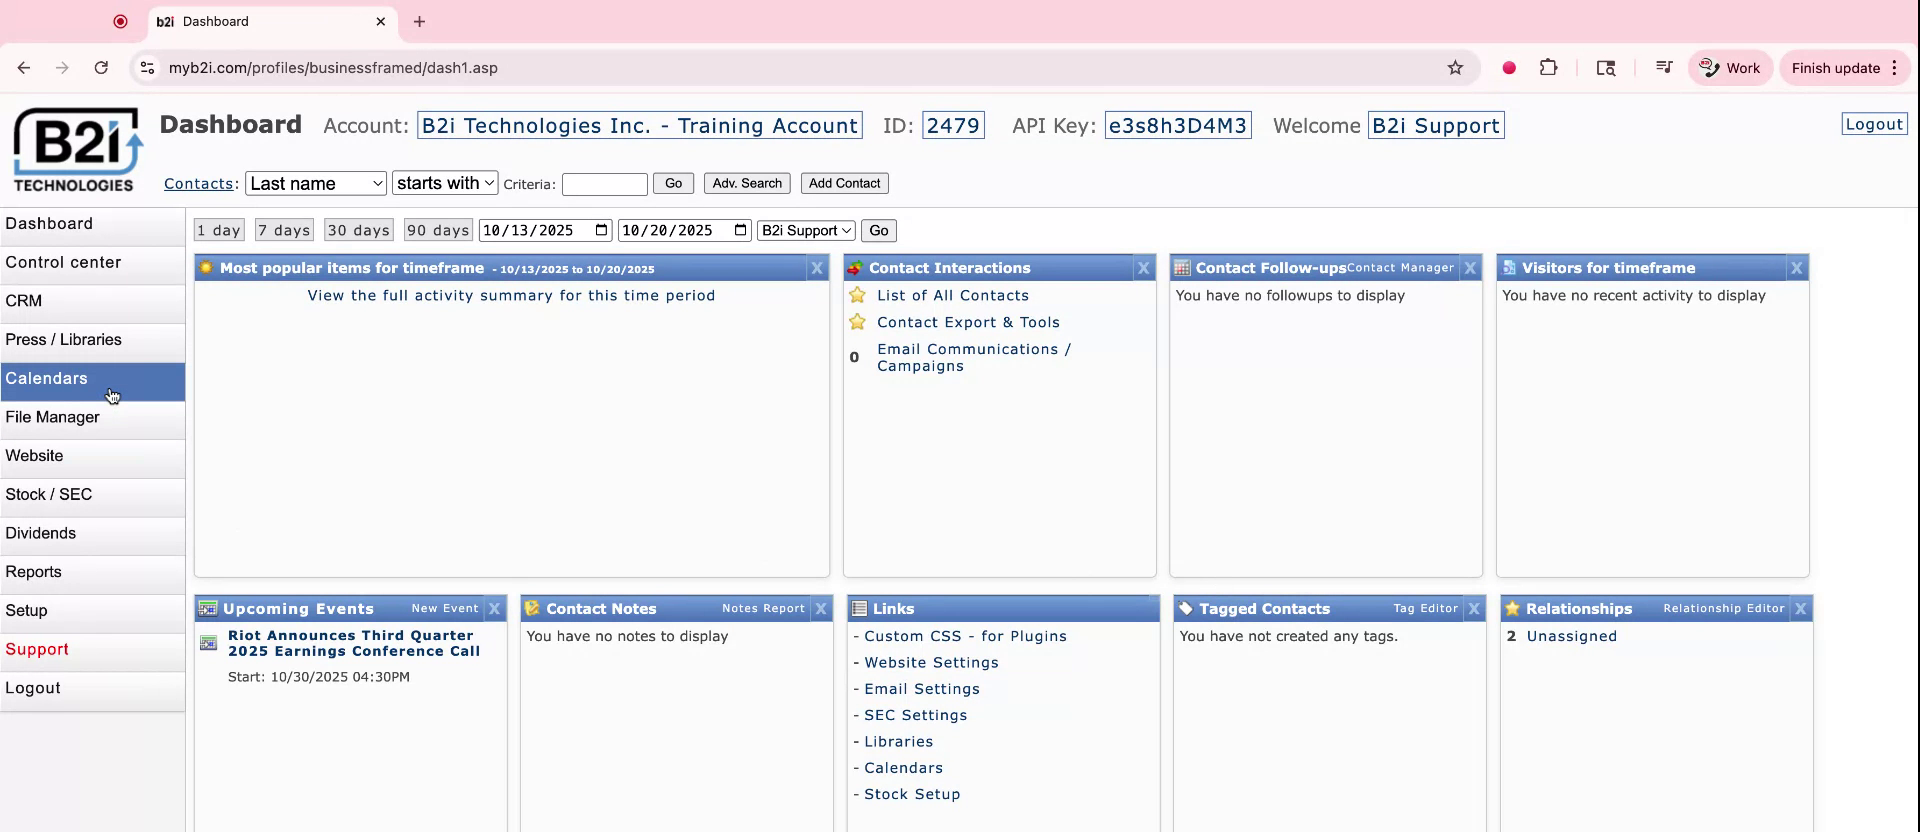Open Control center in sidebar
The image size is (1920, 832).
tap(92, 263)
